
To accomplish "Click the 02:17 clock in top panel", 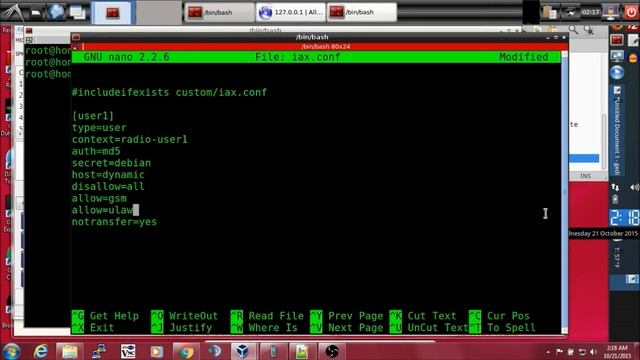I will tap(591, 12).
